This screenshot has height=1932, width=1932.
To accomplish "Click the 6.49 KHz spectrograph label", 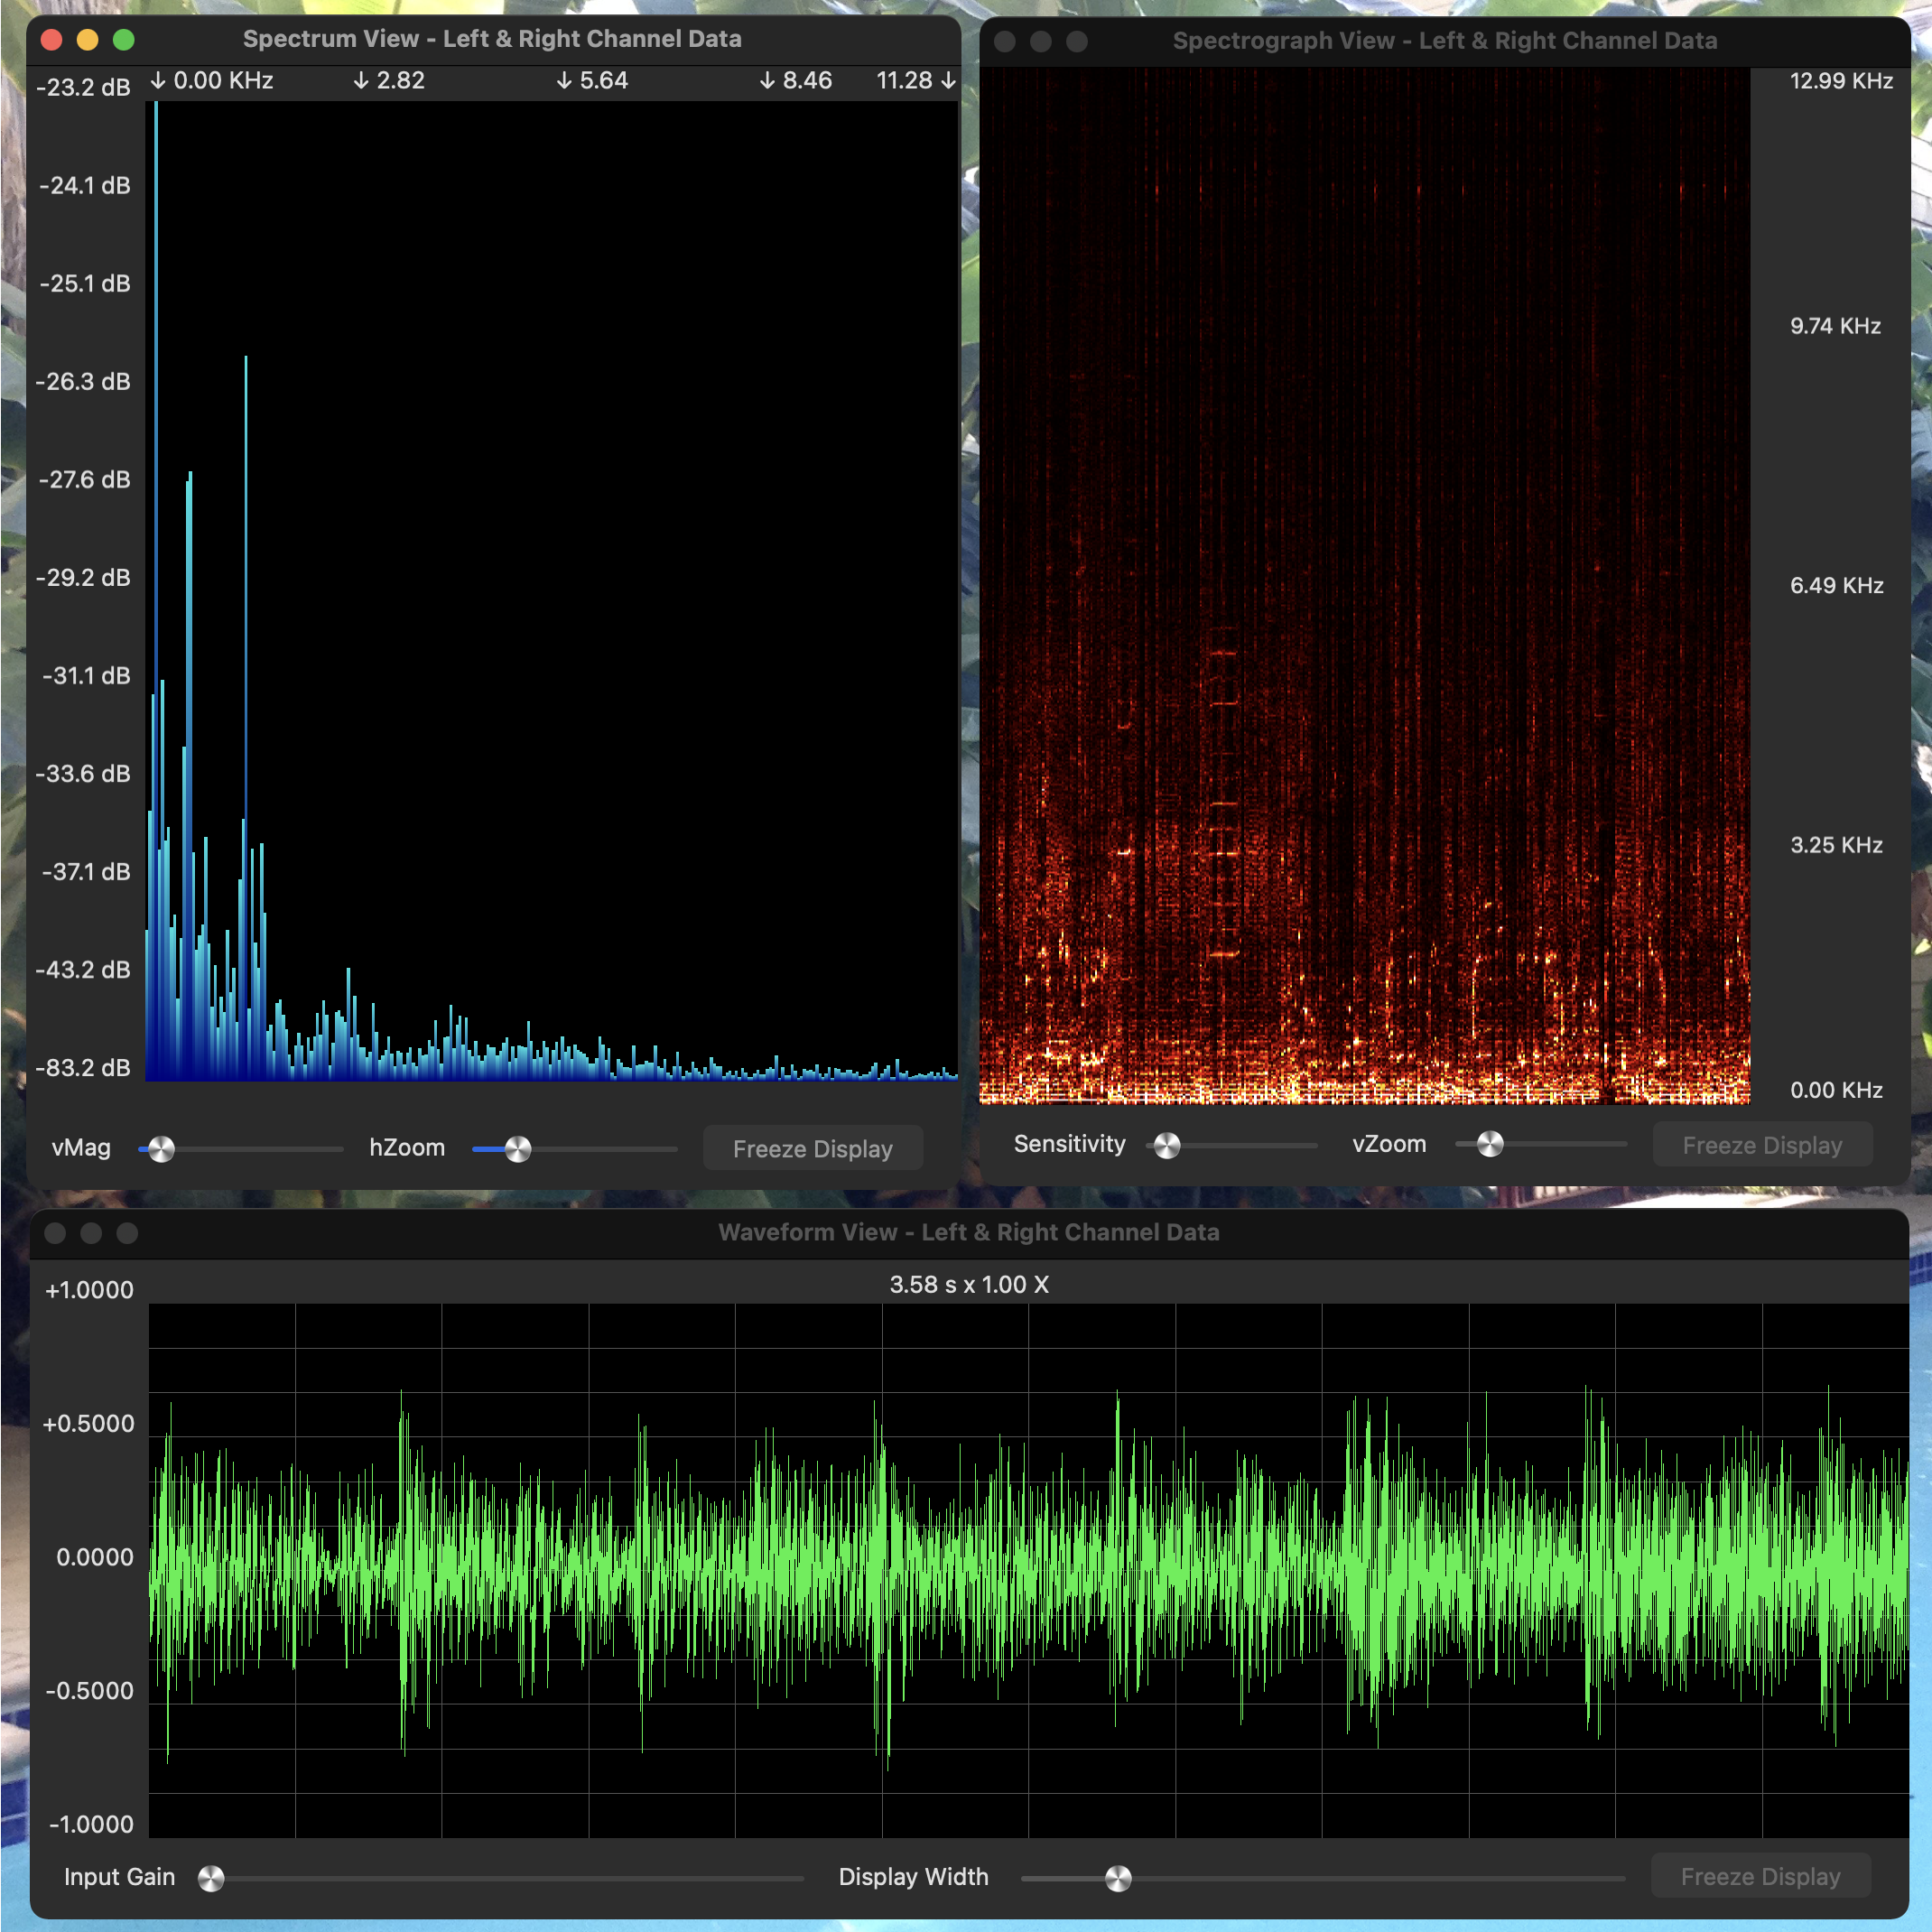I will pos(1836,585).
